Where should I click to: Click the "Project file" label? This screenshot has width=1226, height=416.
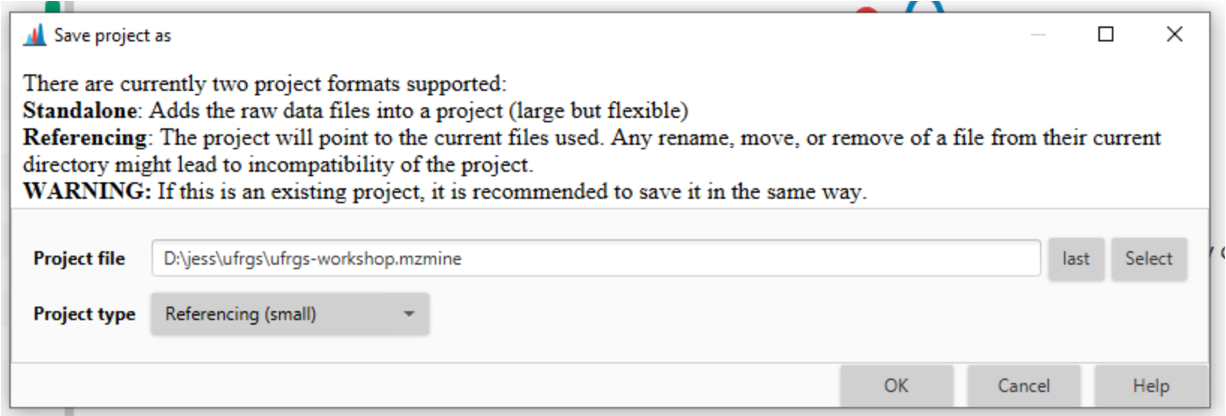coord(79,259)
